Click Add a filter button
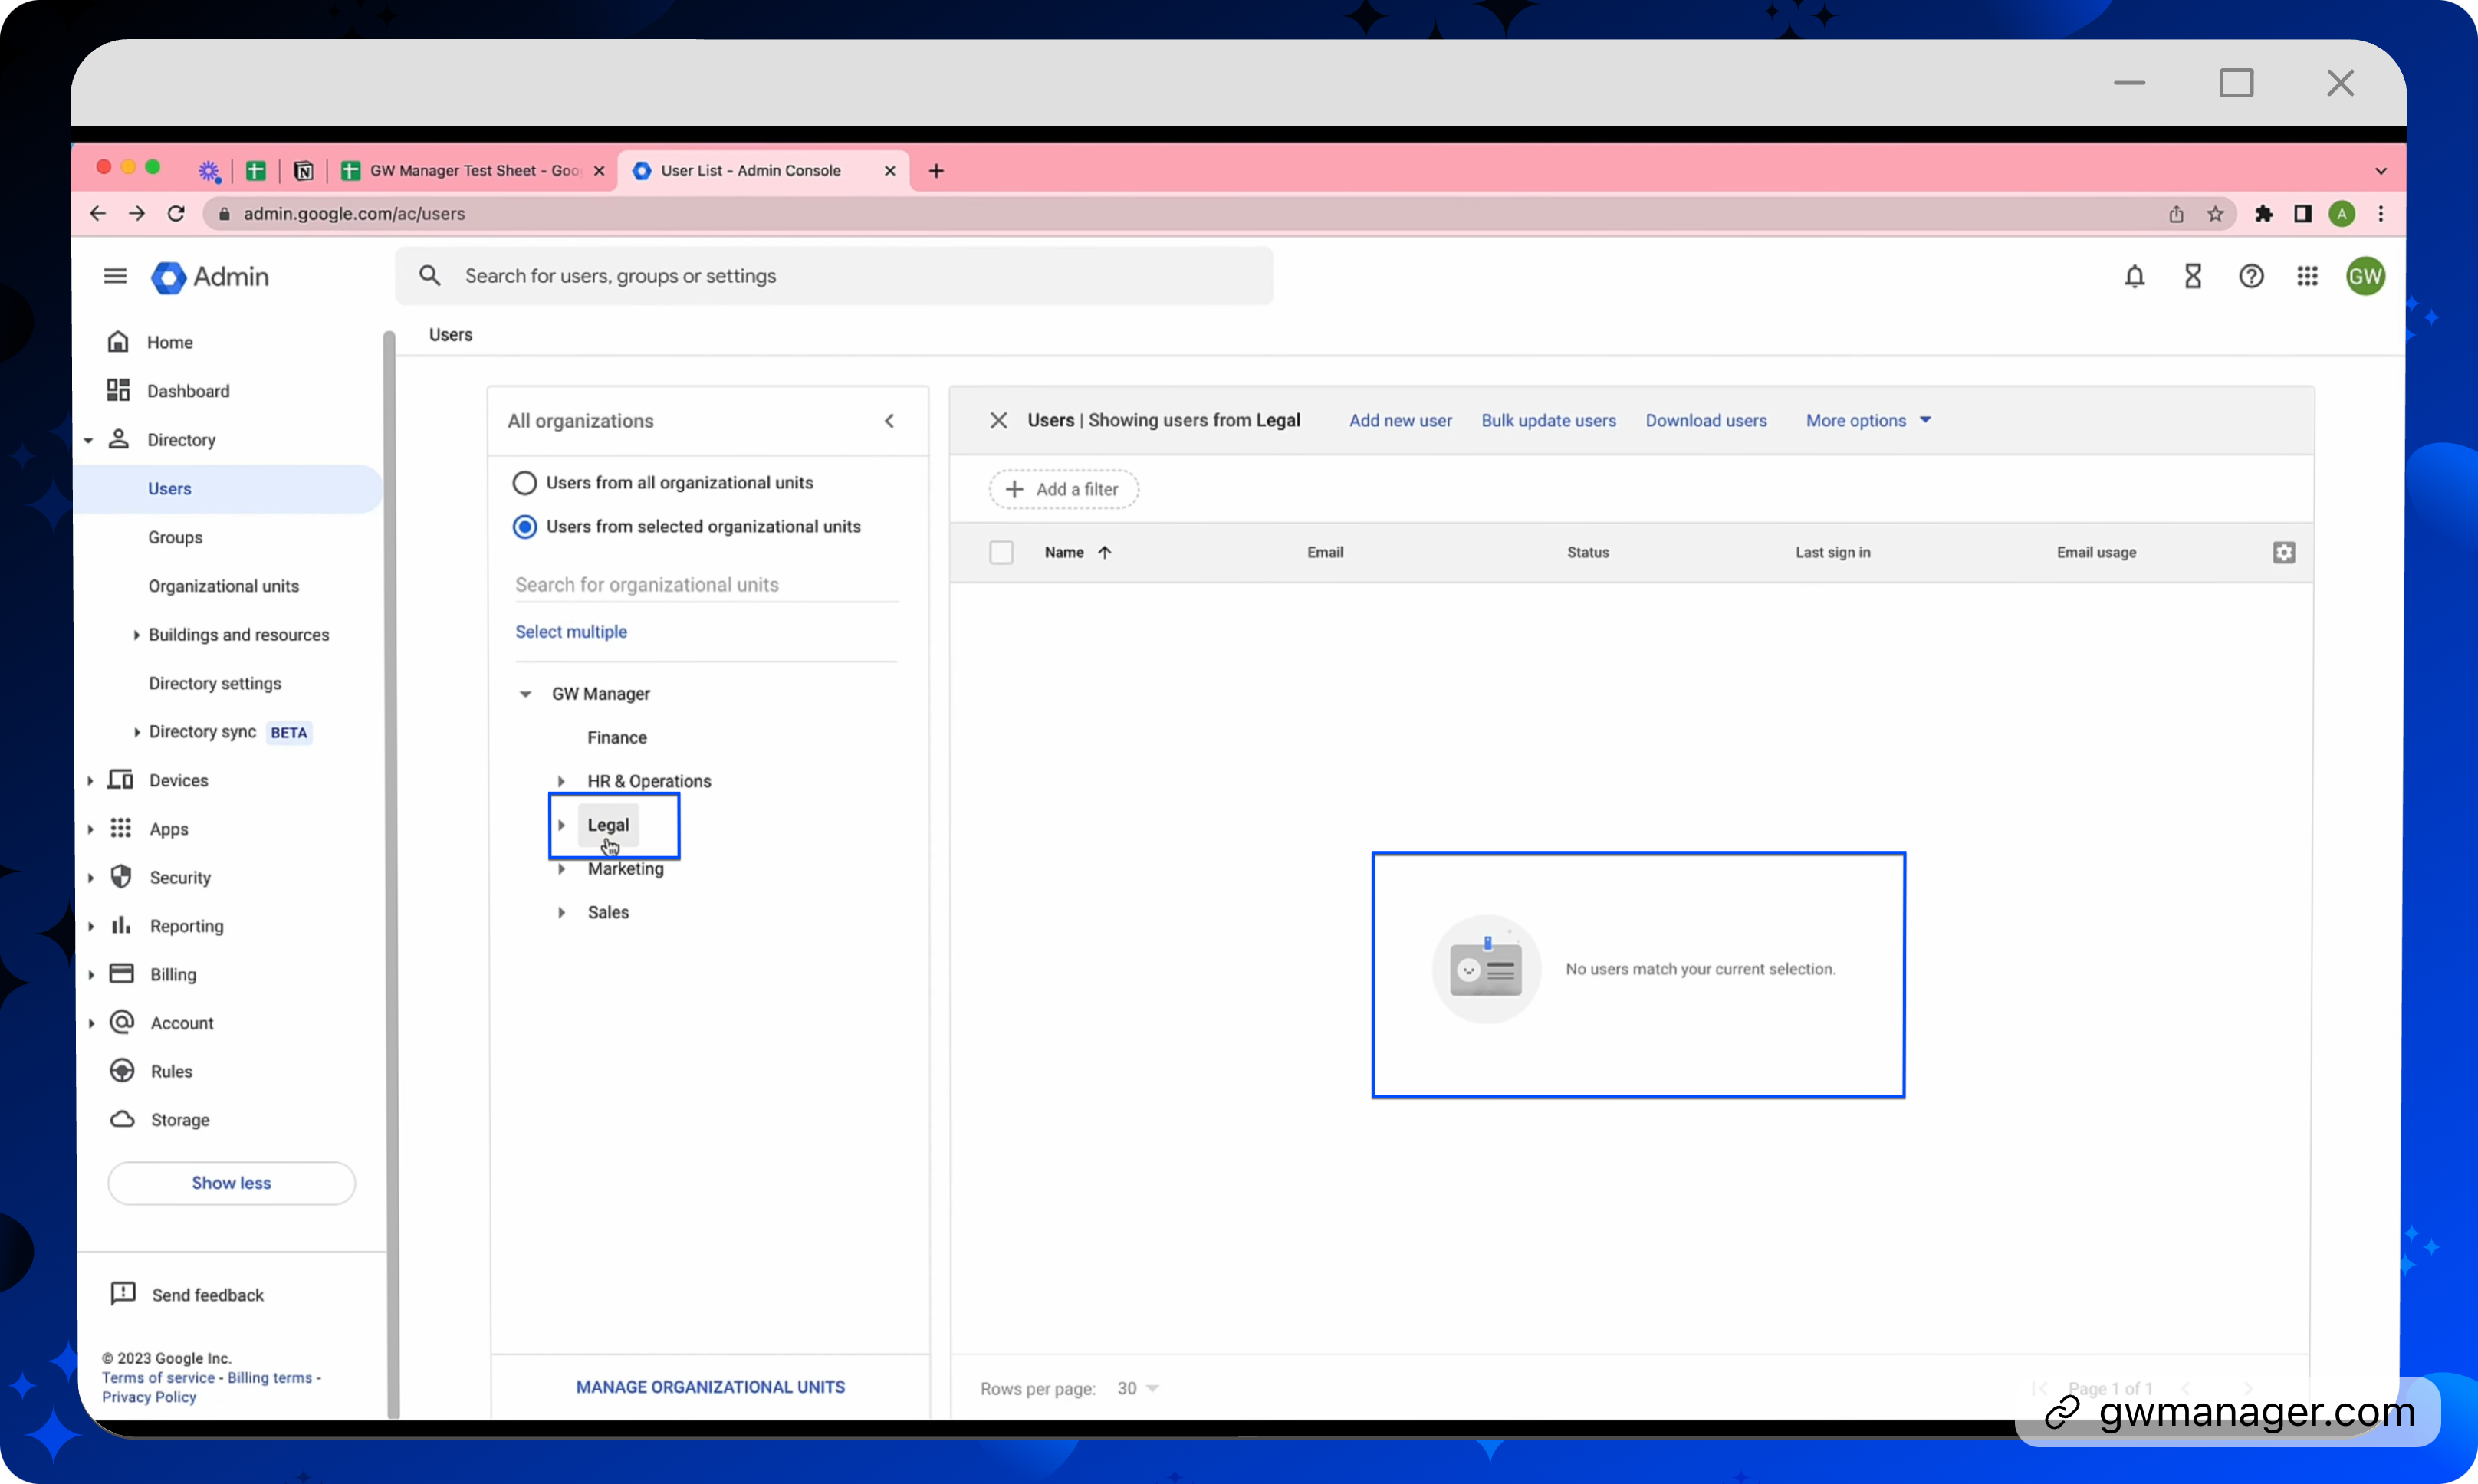Screen dimensions: 2478x1484 [x=1063, y=489]
